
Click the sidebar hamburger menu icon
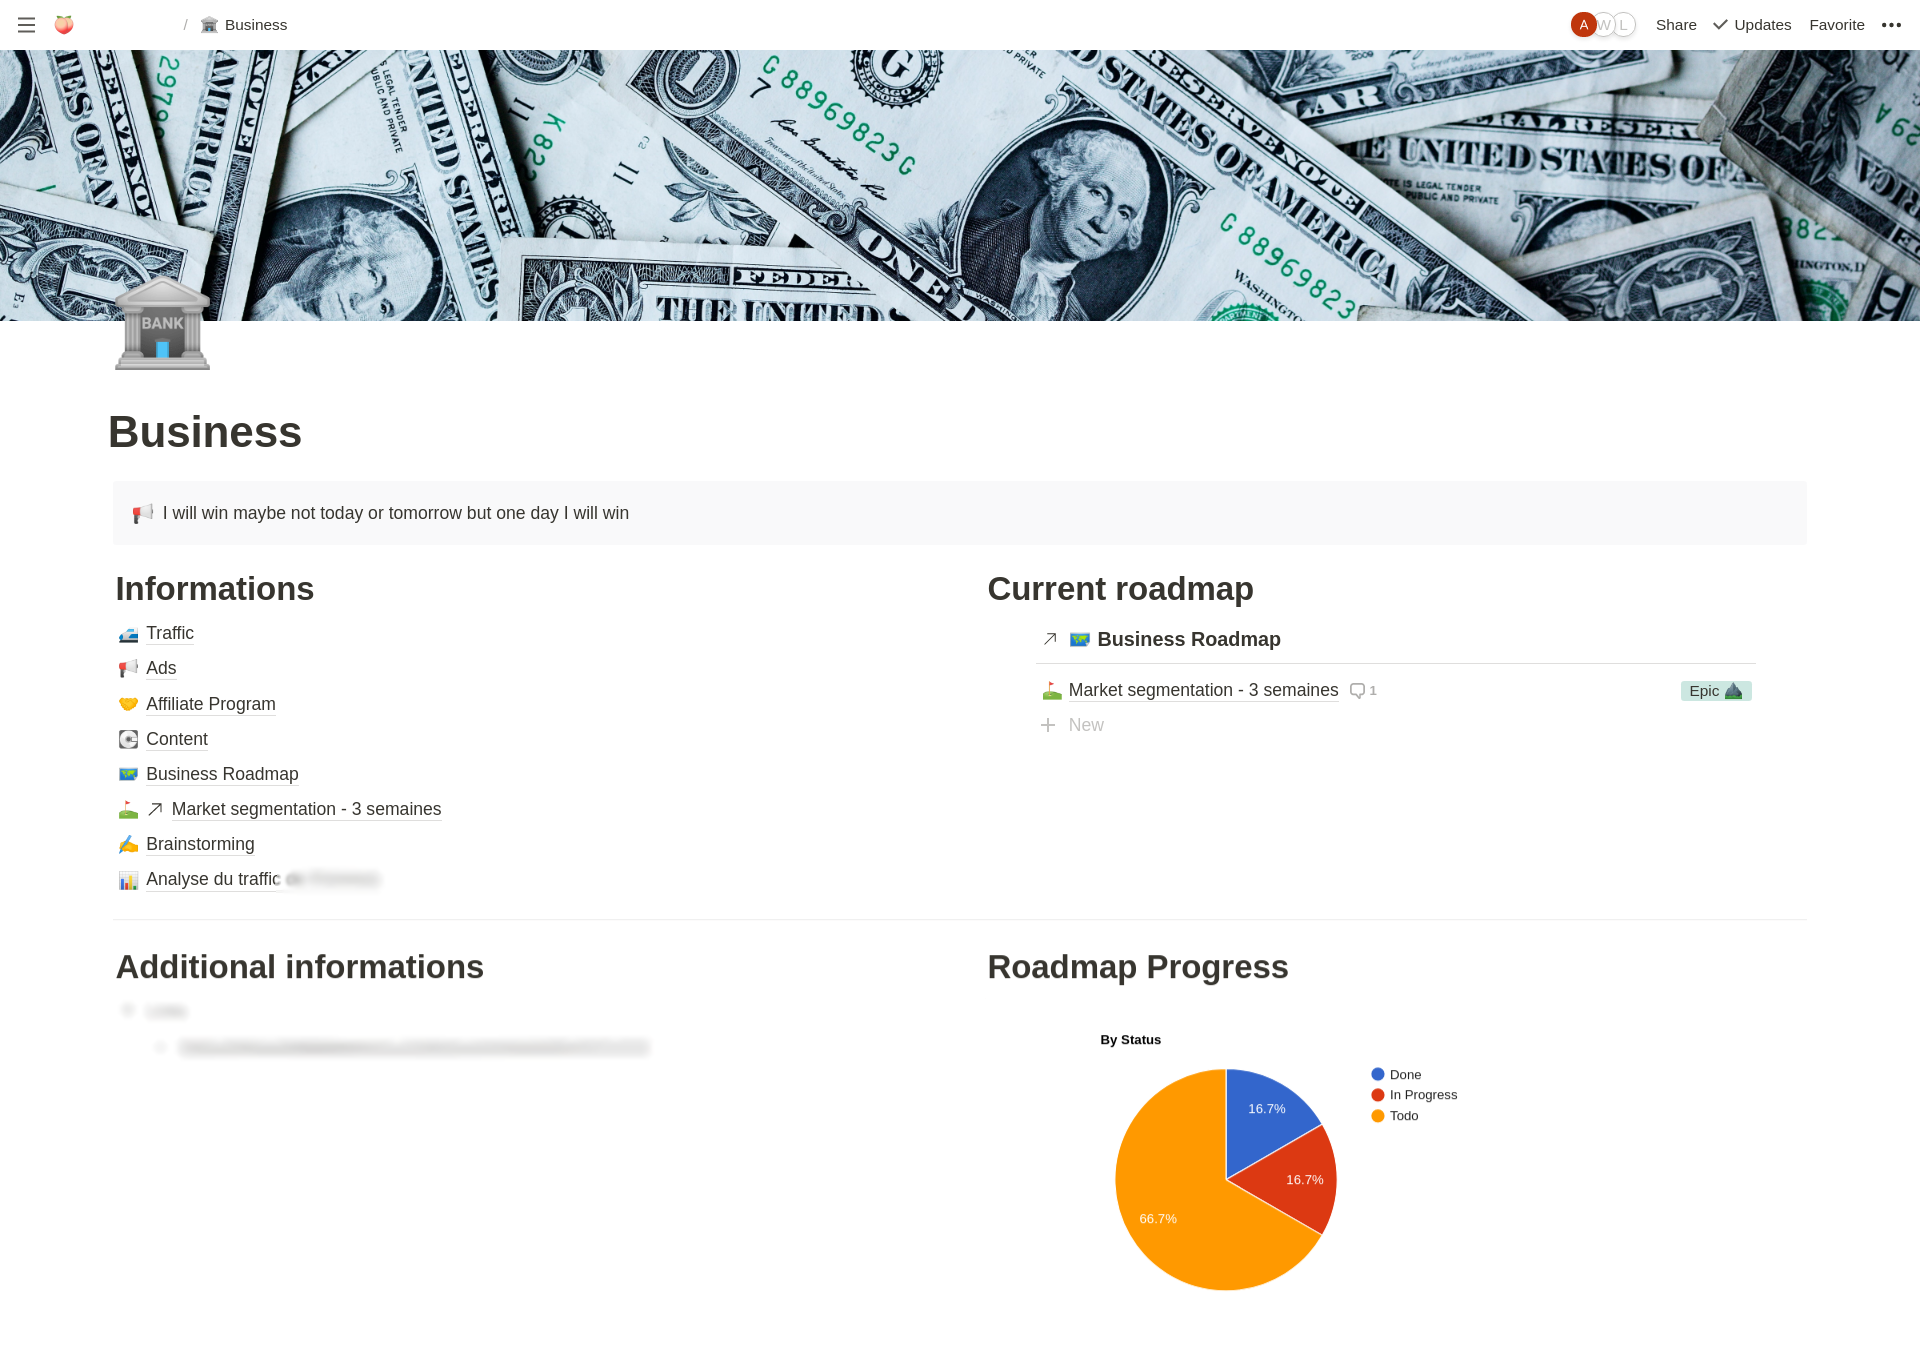click(x=26, y=25)
